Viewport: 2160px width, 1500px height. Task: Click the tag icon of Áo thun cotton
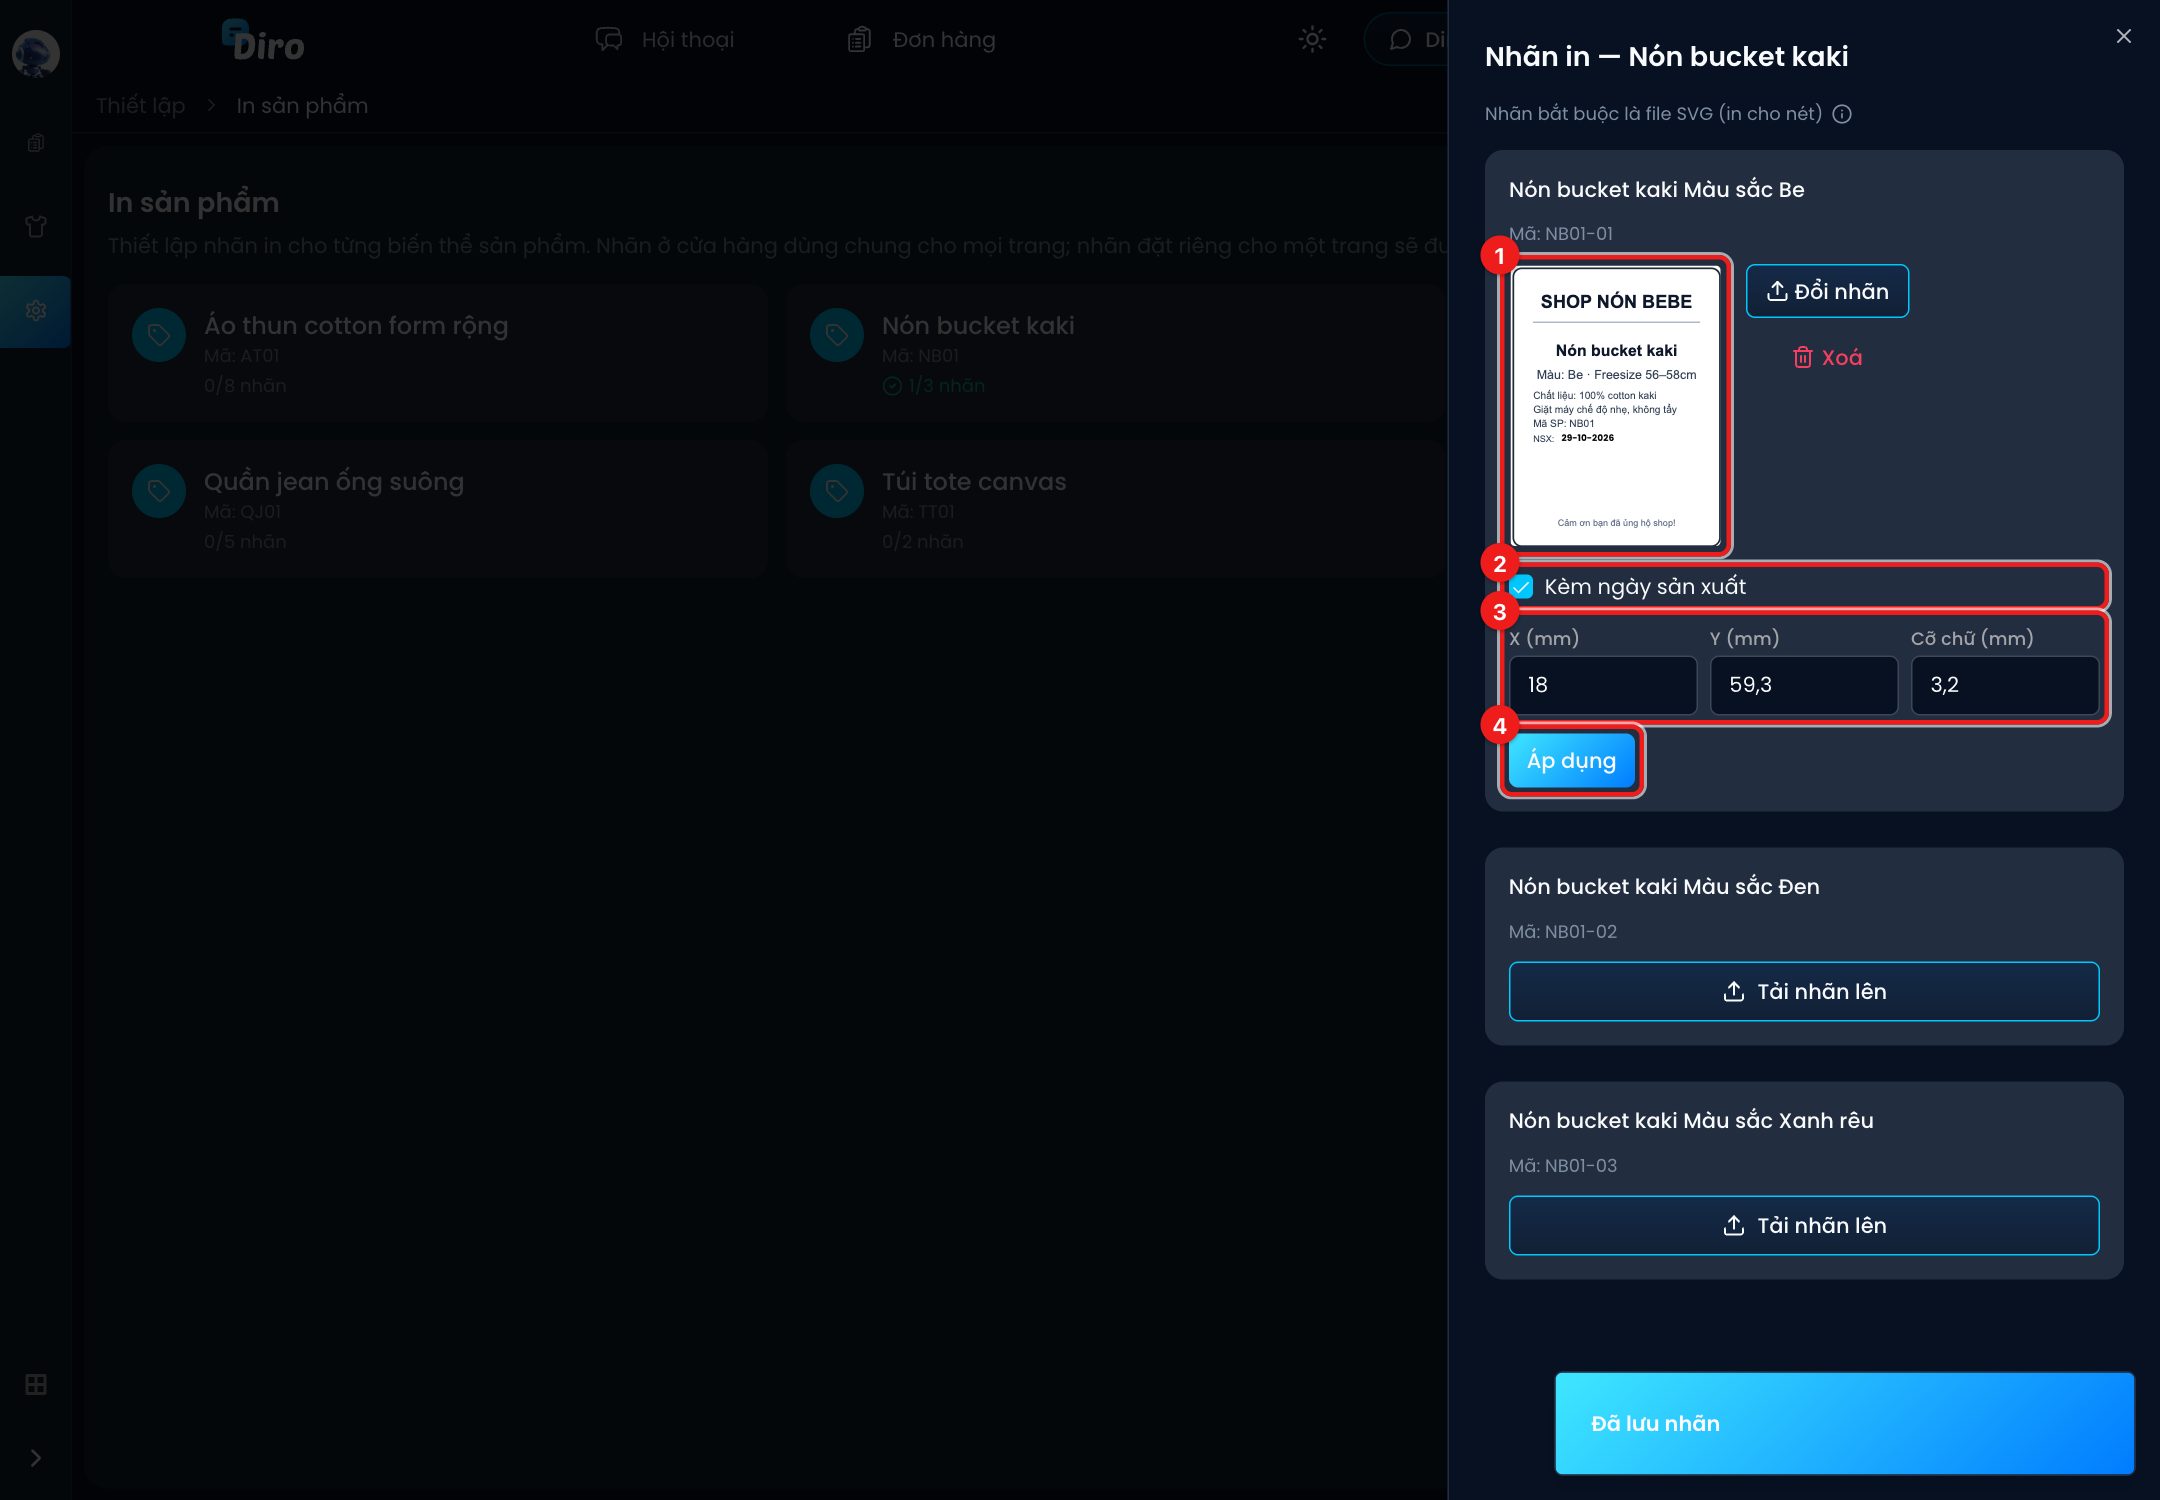click(159, 335)
